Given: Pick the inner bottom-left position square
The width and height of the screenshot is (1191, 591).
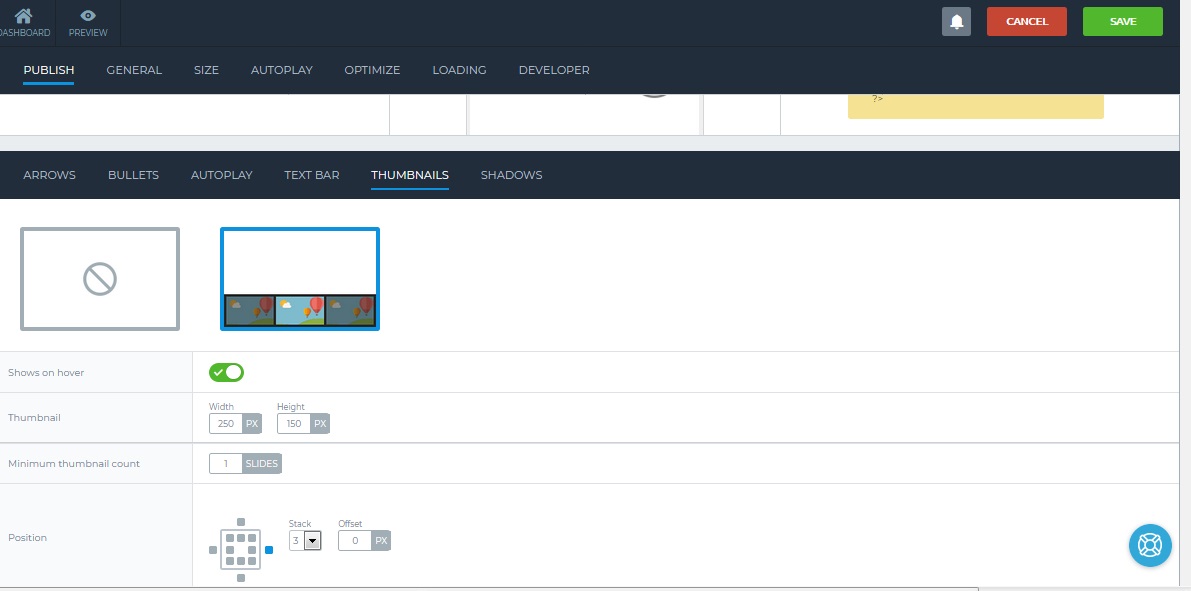Looking at the screenshot, I should [229, 561].
